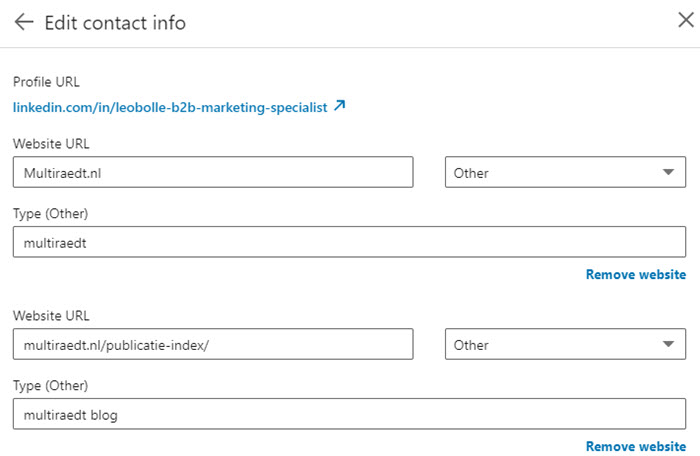Click the 'multiraedt blog' type field
Screen dimensions: 700x456
tap(349, 413)
